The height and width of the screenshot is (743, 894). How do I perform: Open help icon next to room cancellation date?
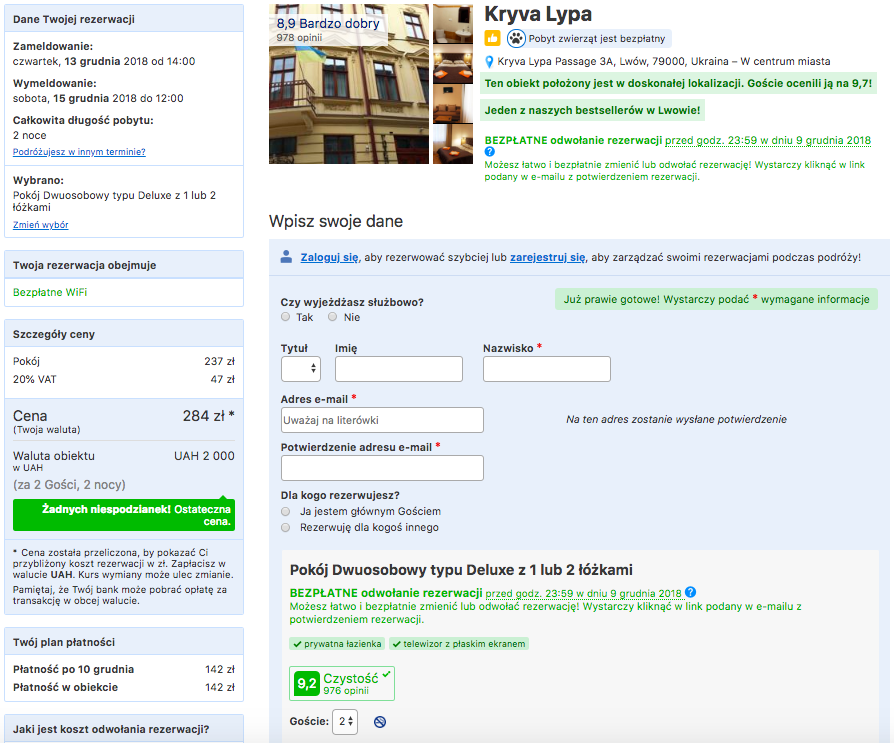[690, 592]
